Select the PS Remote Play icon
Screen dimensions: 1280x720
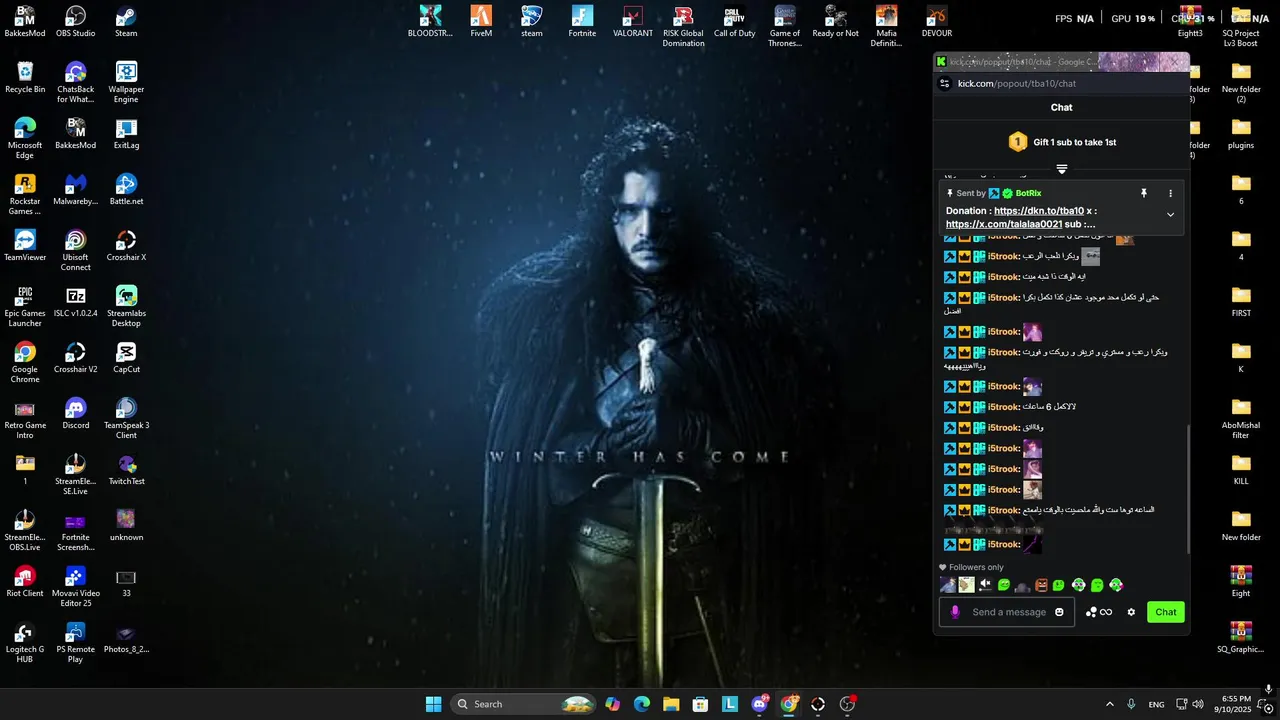75,642
